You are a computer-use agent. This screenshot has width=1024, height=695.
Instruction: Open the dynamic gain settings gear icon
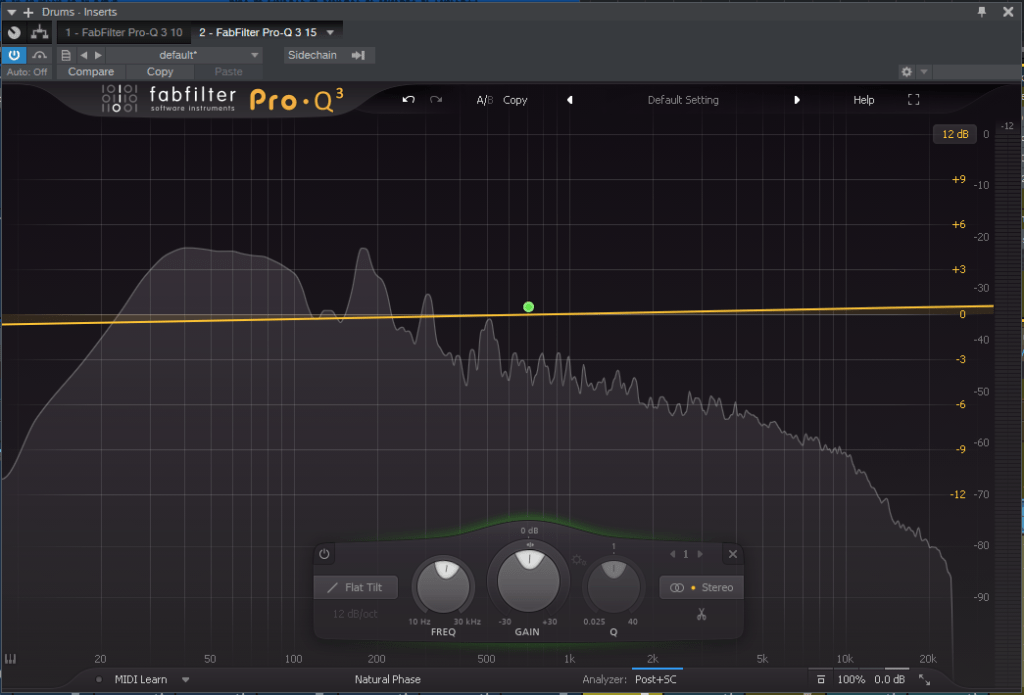point(577,561)
